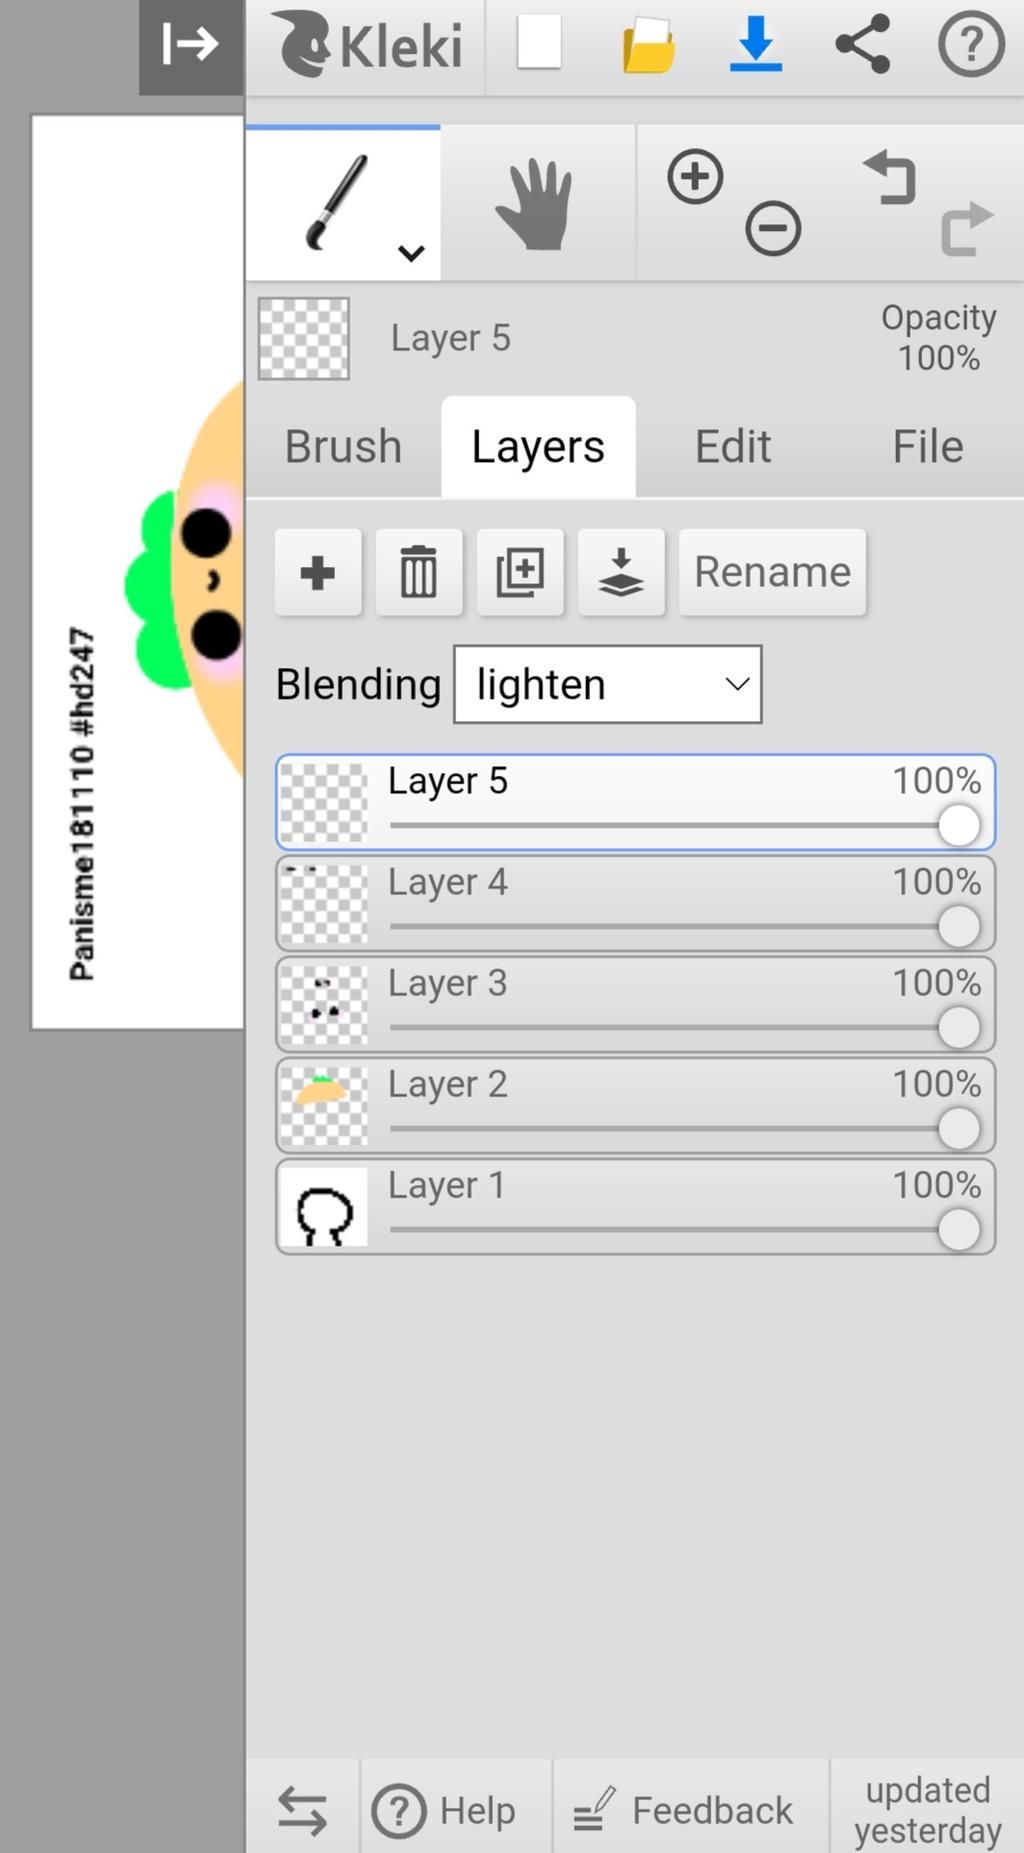Undo the last action

pos(890,177)
